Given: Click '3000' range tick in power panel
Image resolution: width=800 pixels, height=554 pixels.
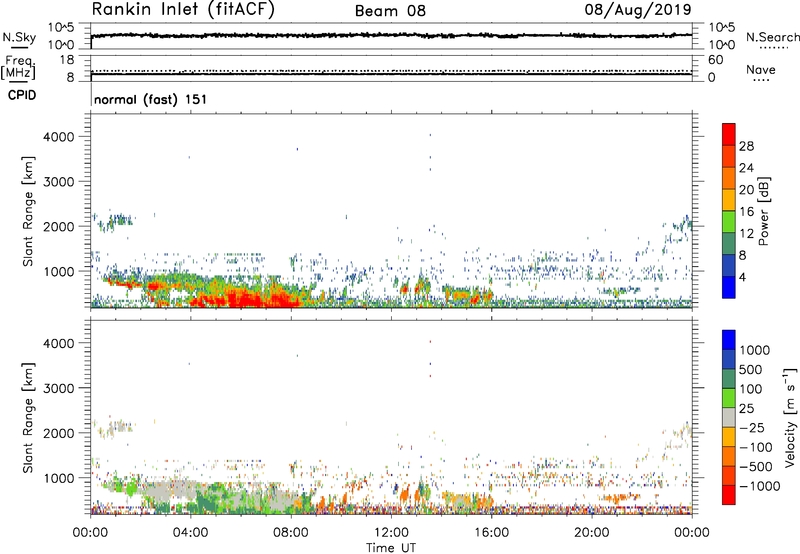Looking at the screenshot, I should 58,182.
